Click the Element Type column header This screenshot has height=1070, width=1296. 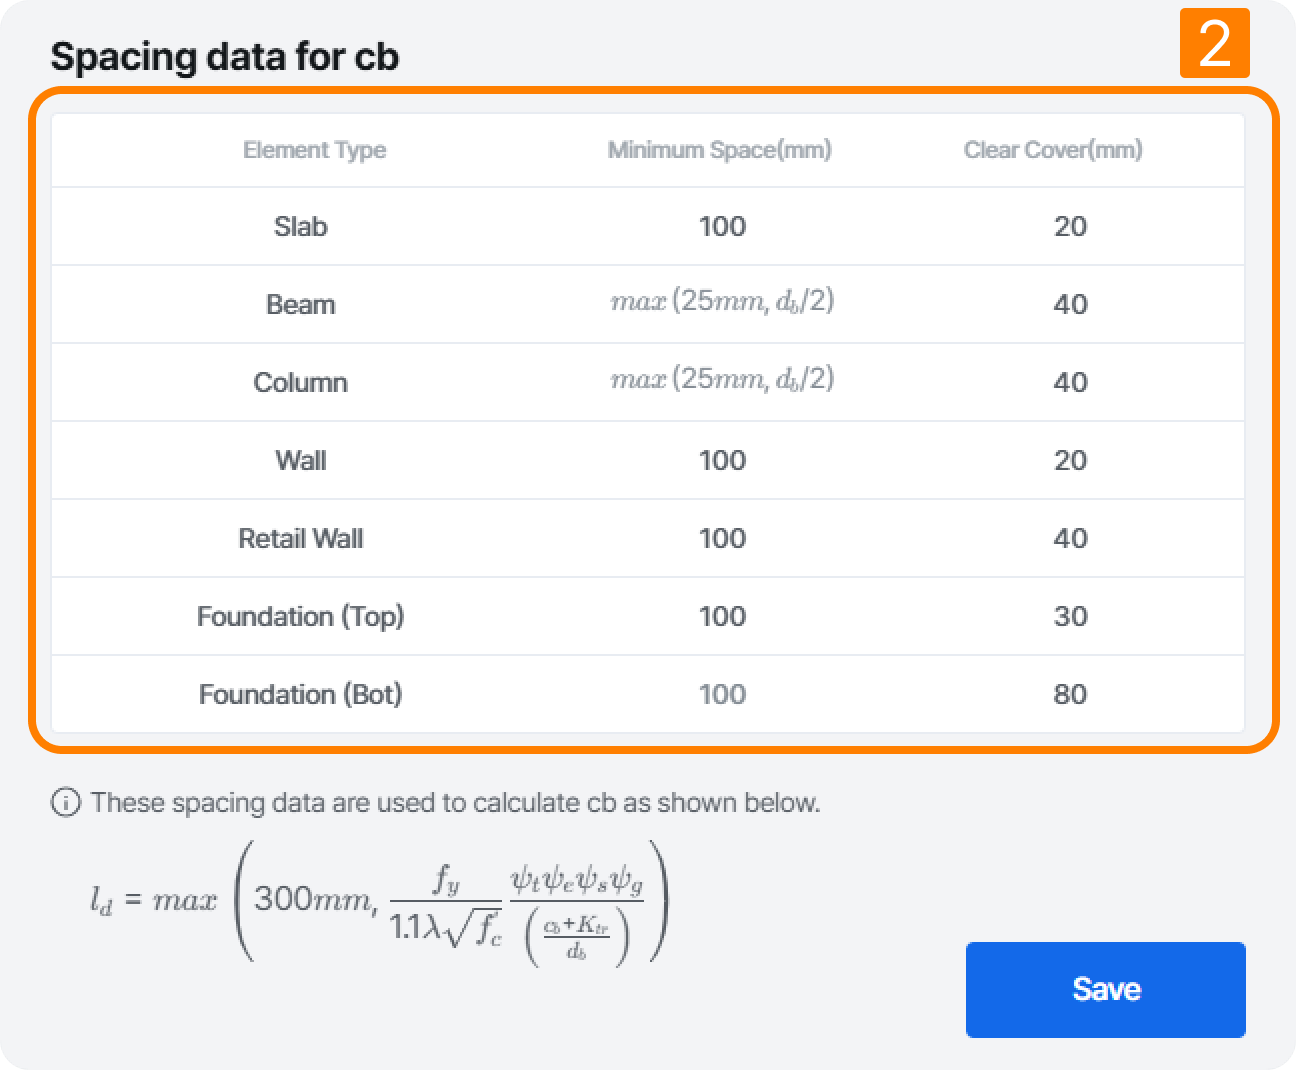pos(315,149)
